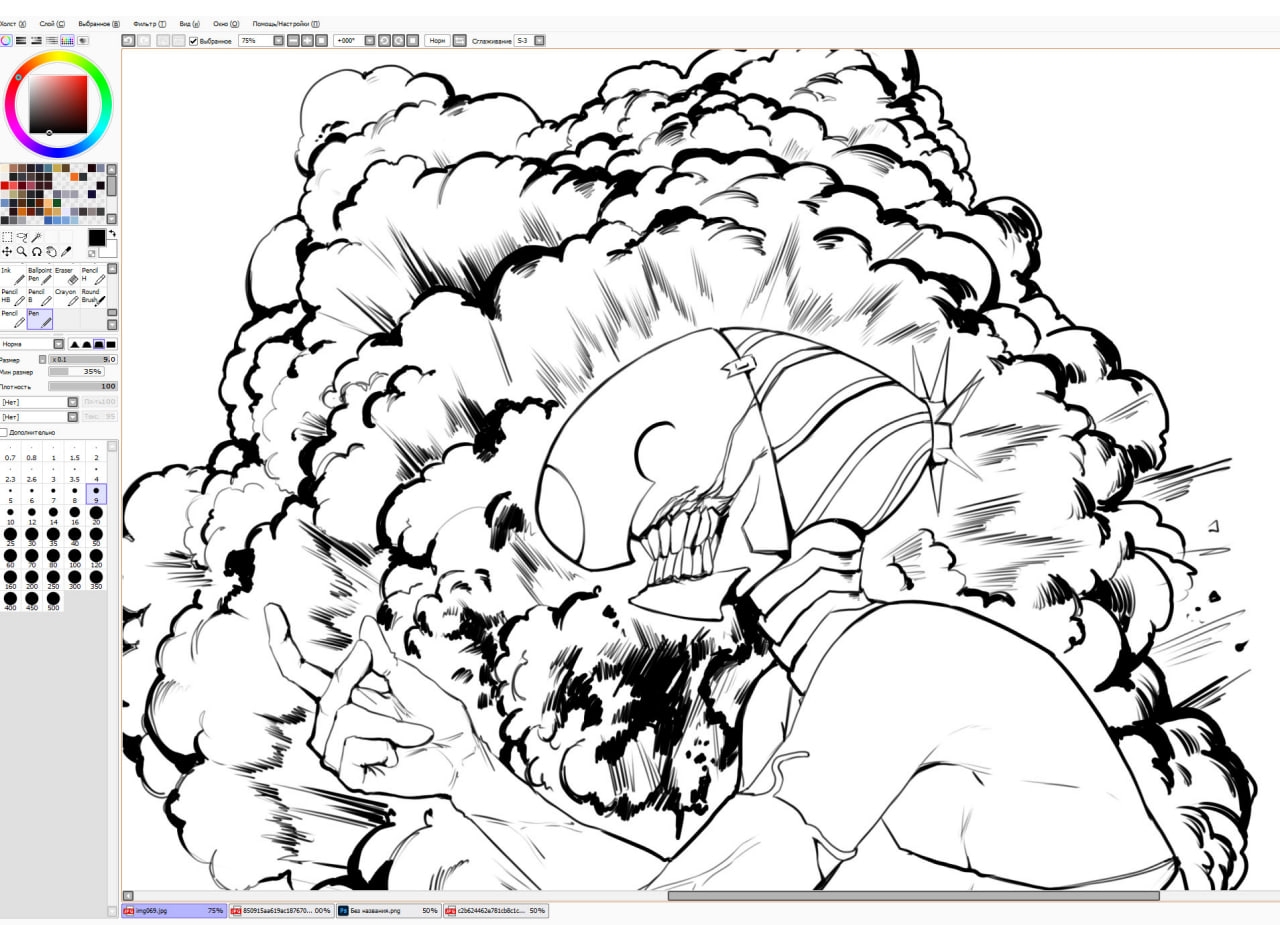This screenshot has width=1280, height=925.
Task: Expand the Сглаживание S-3 dropdown
Action: coord(540,41)
